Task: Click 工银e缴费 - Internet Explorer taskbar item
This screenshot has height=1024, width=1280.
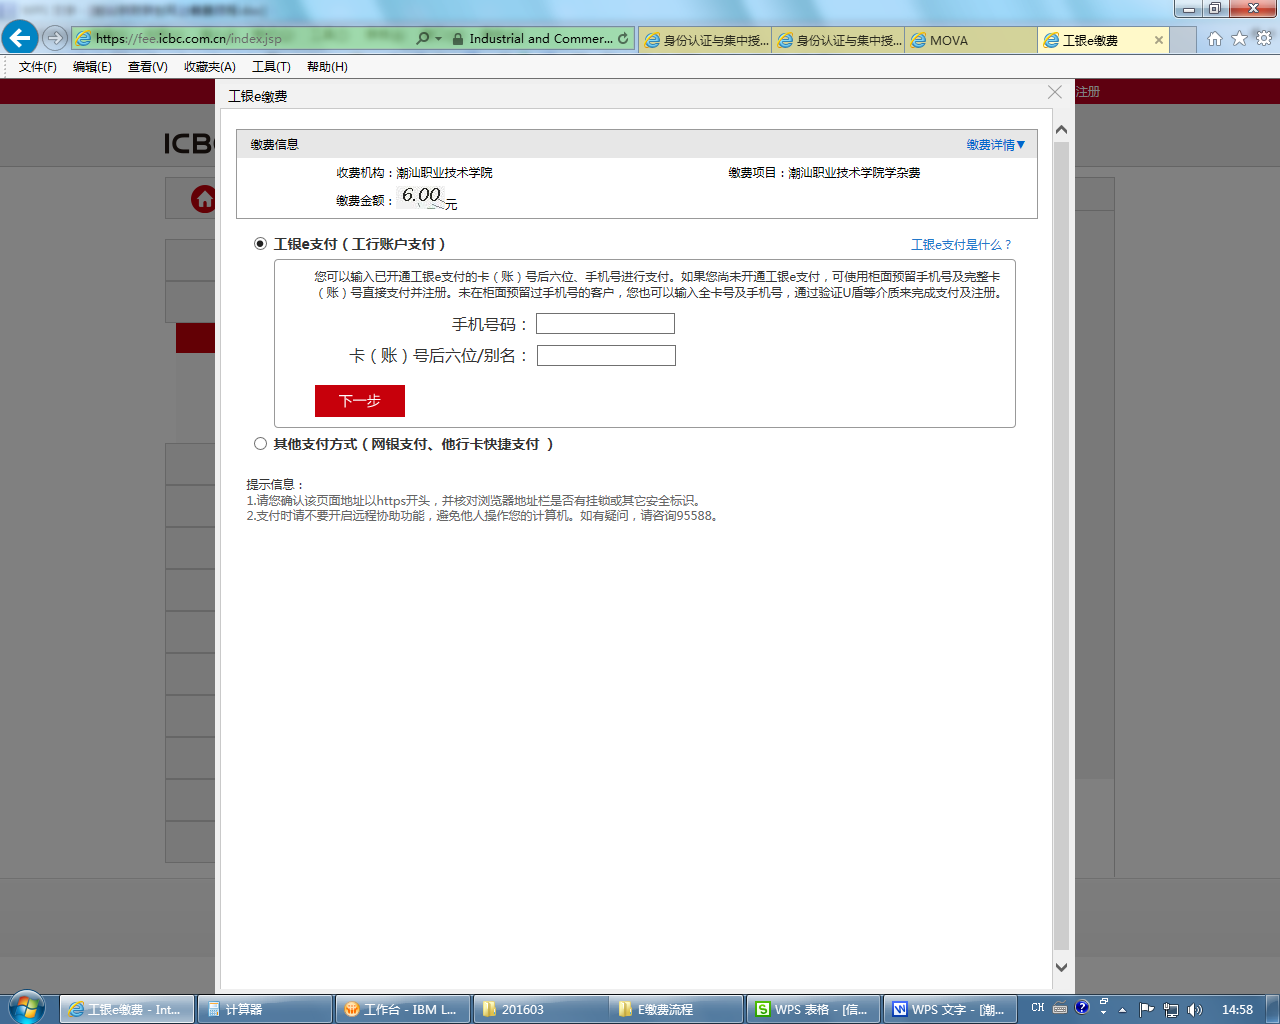Action: tap(126, 1009)
